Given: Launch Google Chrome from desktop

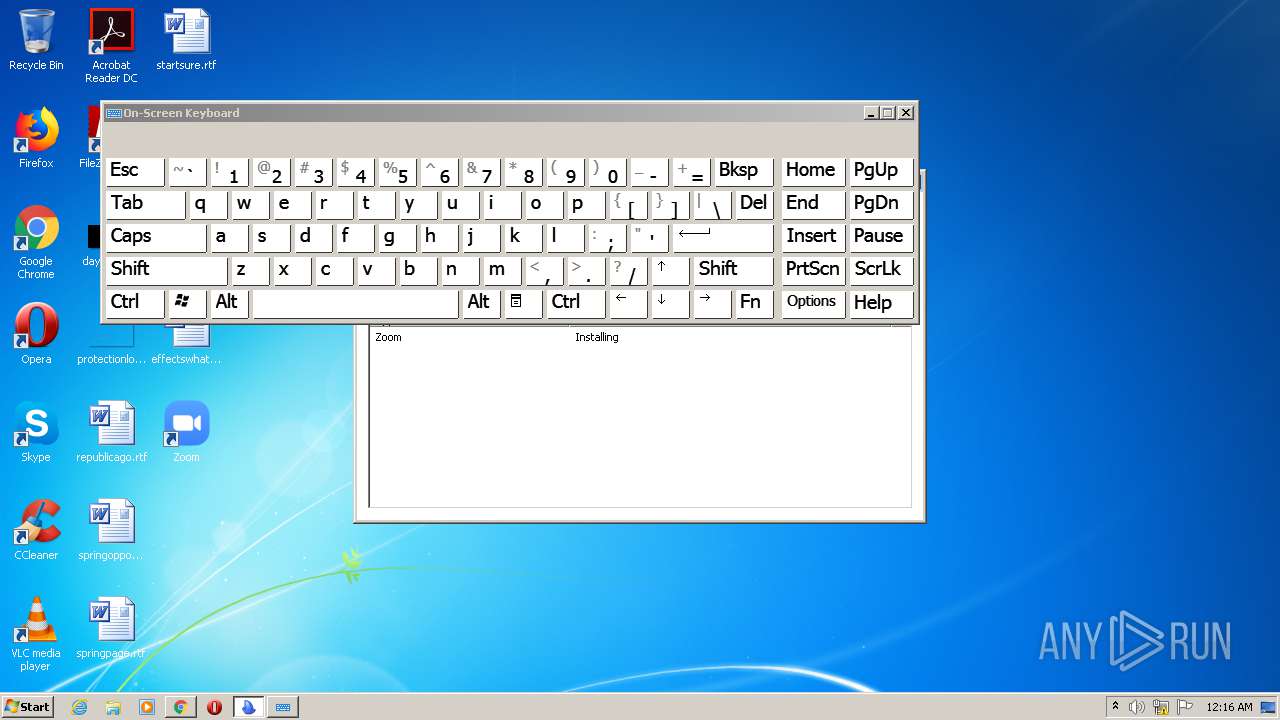Looking at the screenshot, I should (36, 242).
